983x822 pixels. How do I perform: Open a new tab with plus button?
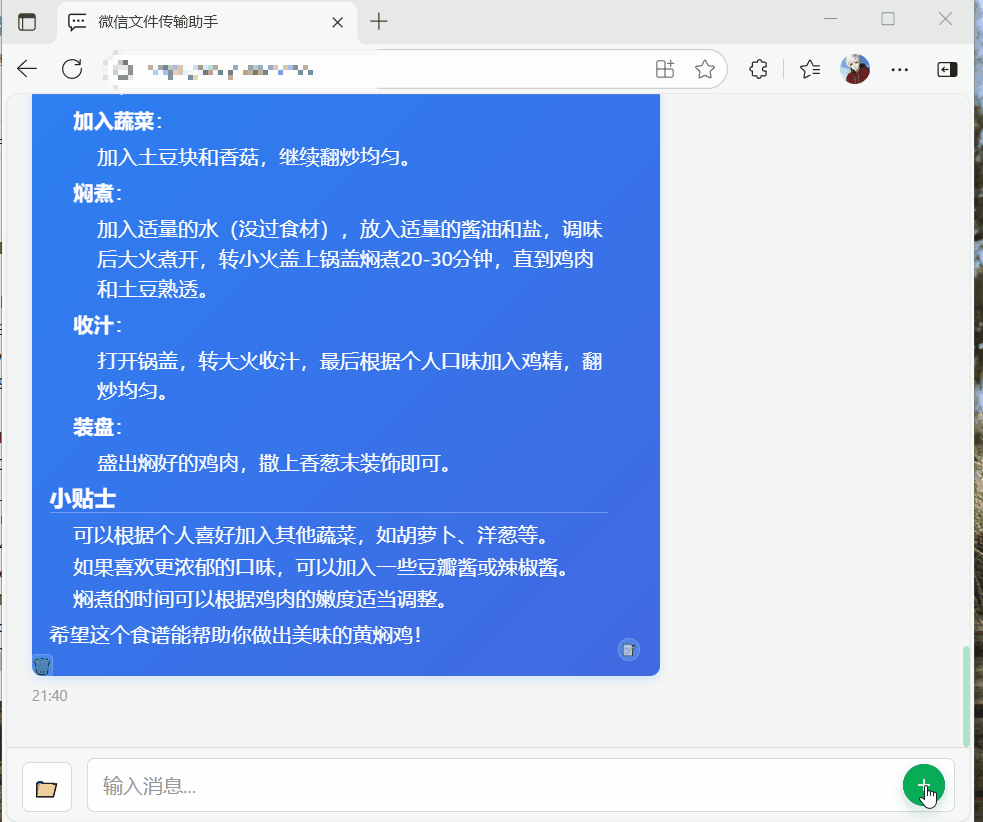(378, 22)
